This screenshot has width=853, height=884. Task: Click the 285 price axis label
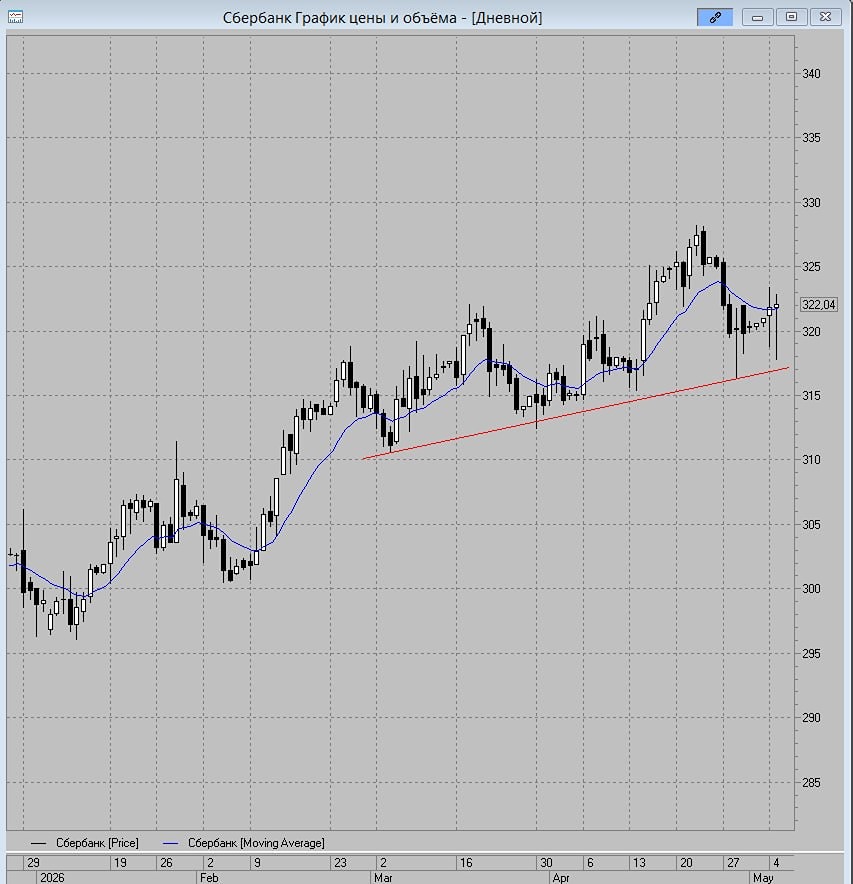tap(811, 783)
